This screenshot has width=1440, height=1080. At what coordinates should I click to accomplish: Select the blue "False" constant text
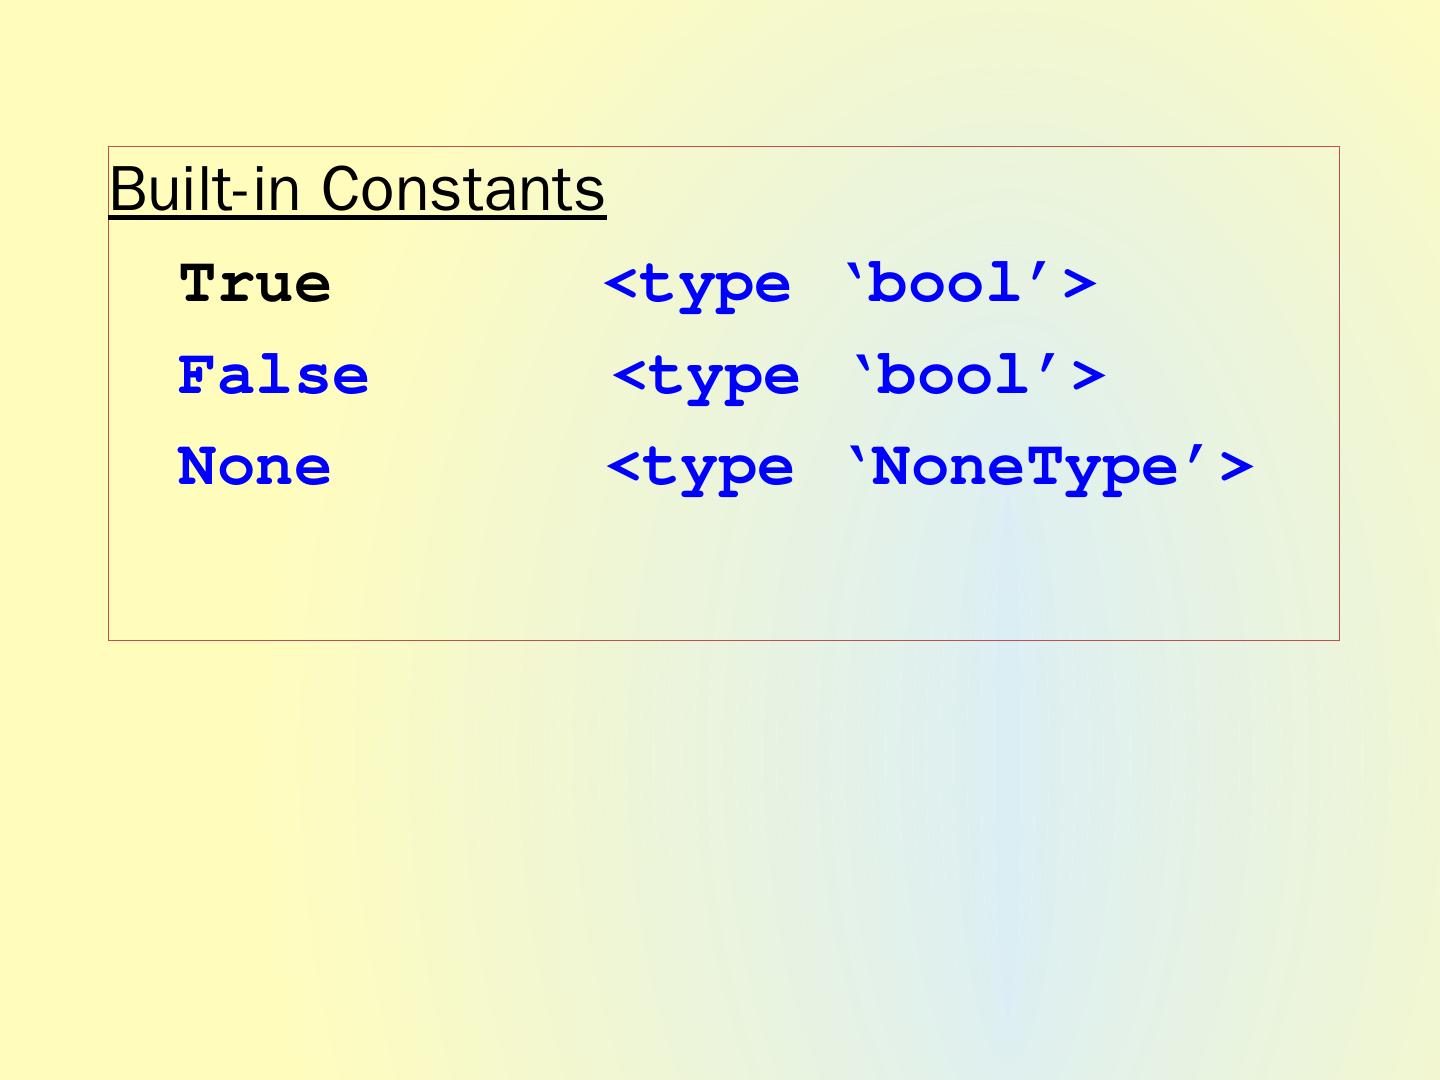pyautogui.click(x=273, y=376)
